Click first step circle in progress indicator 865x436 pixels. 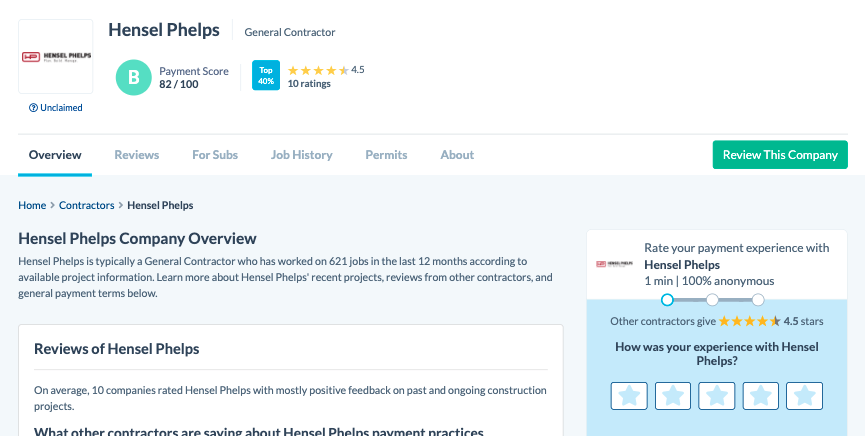[667, 300]
